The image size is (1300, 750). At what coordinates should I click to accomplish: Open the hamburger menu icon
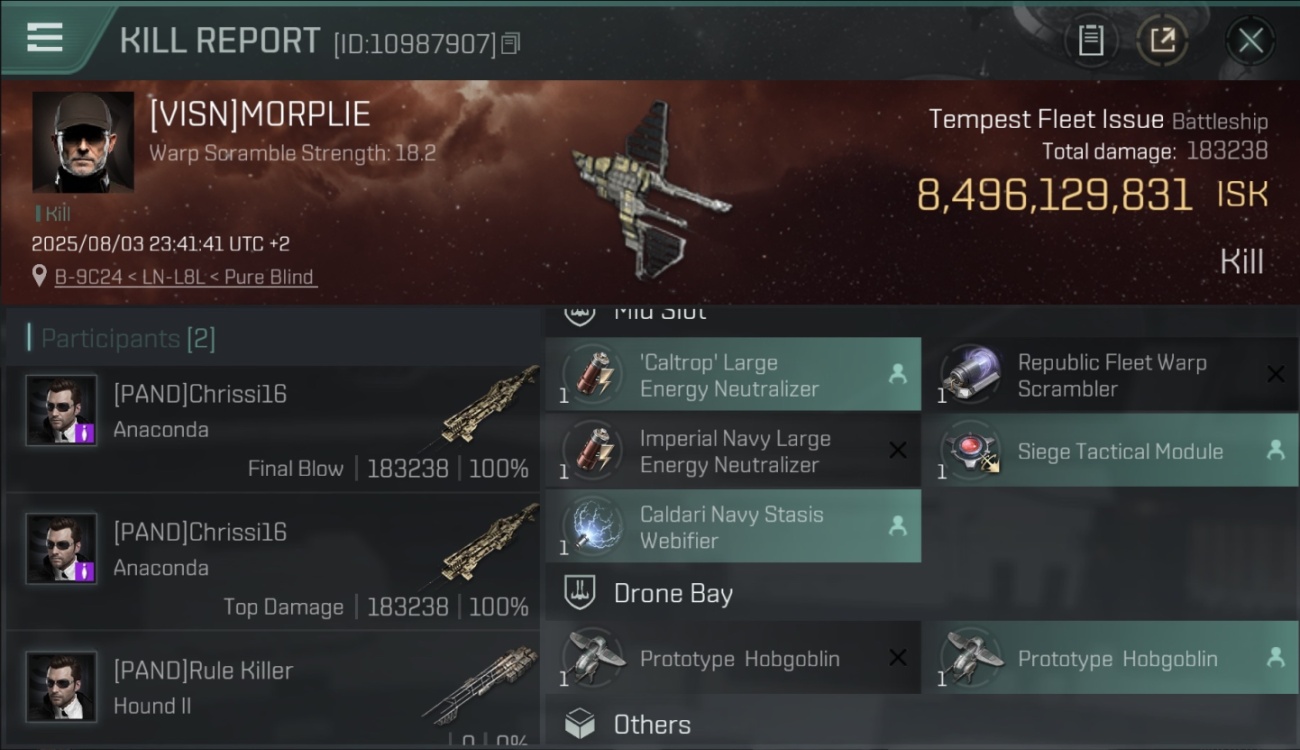click(45, 38)
